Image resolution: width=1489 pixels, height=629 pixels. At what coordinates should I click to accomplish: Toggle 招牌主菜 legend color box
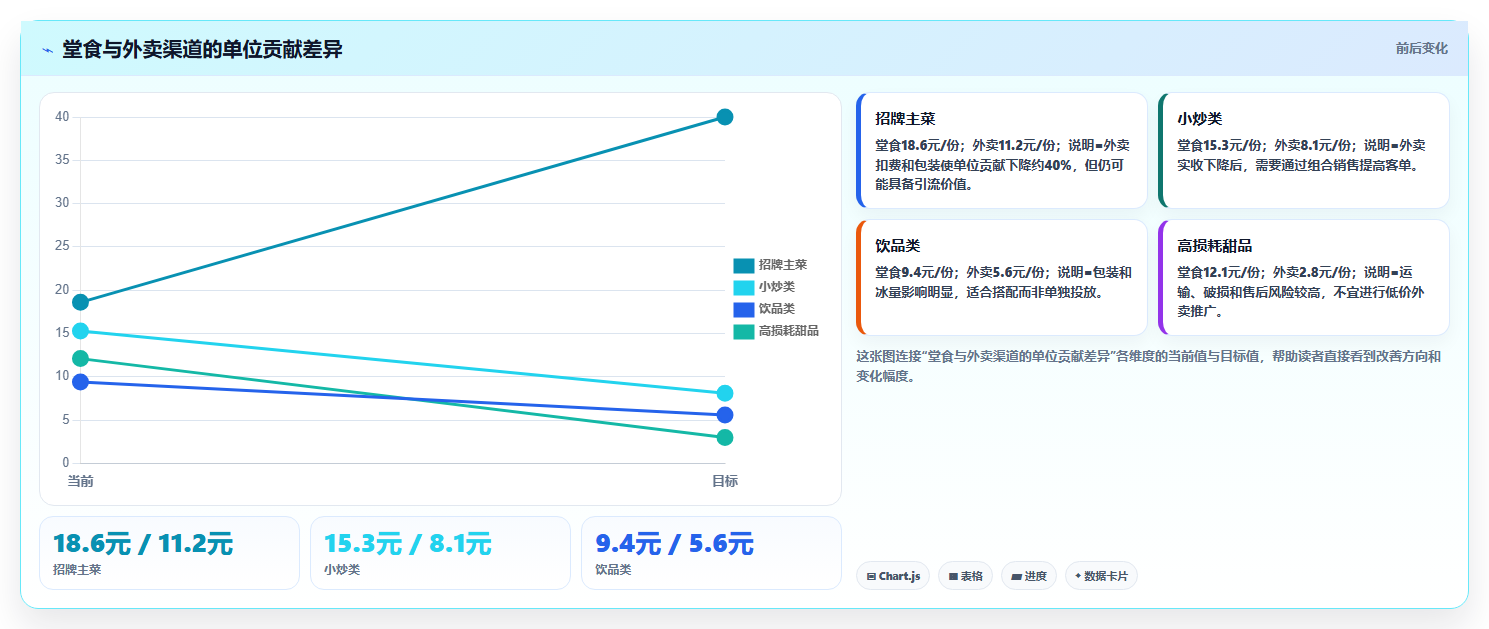point(743,265)
